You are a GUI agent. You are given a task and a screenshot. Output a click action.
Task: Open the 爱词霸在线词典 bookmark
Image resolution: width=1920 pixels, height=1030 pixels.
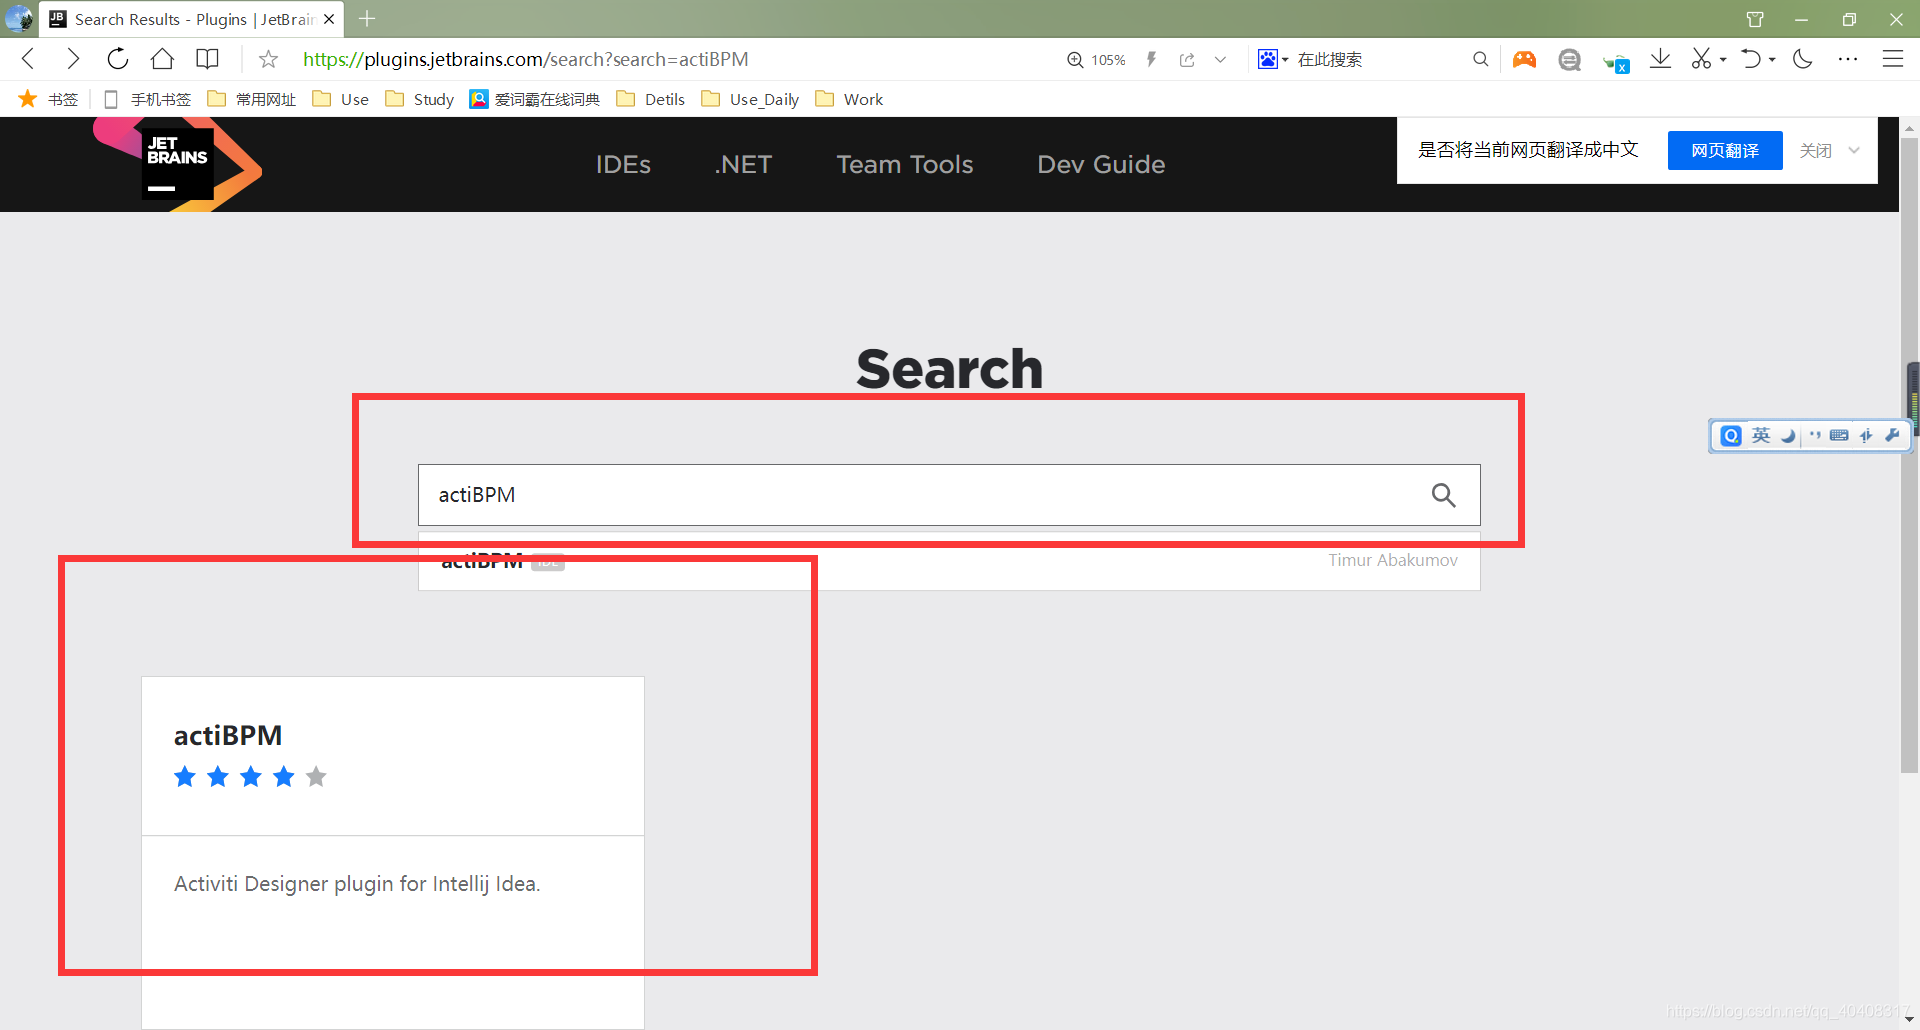tap(535, 99)
